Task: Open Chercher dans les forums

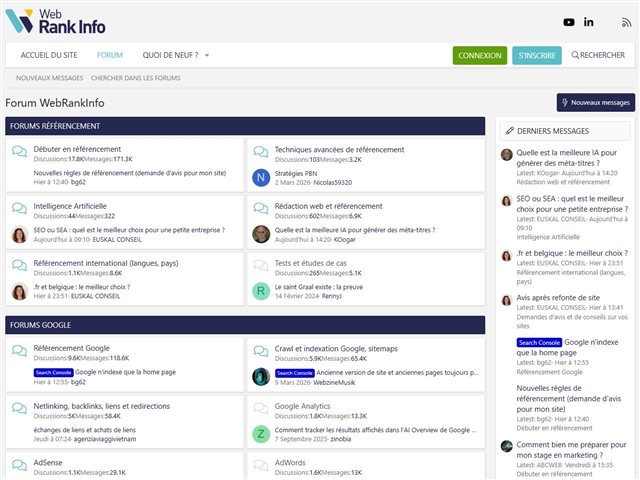Action: click(136, 78)
